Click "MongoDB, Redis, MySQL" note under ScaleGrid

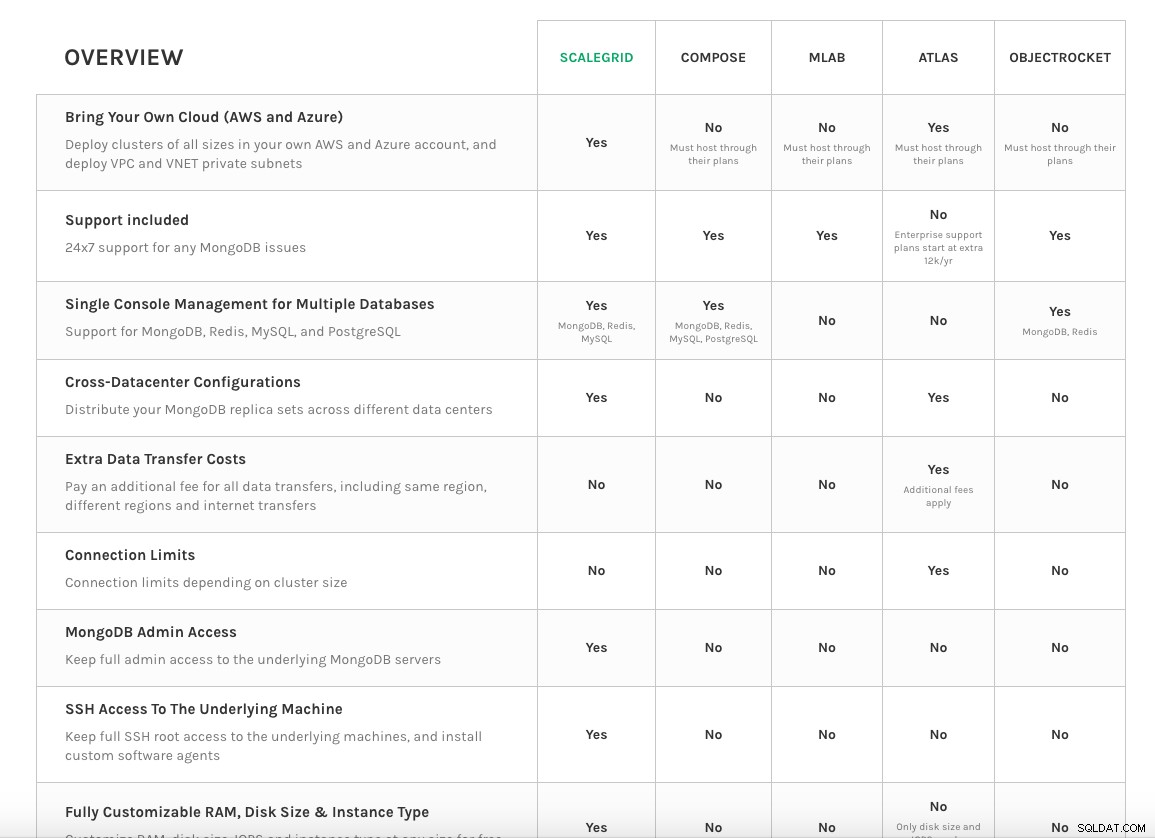(x=597, y=332)
